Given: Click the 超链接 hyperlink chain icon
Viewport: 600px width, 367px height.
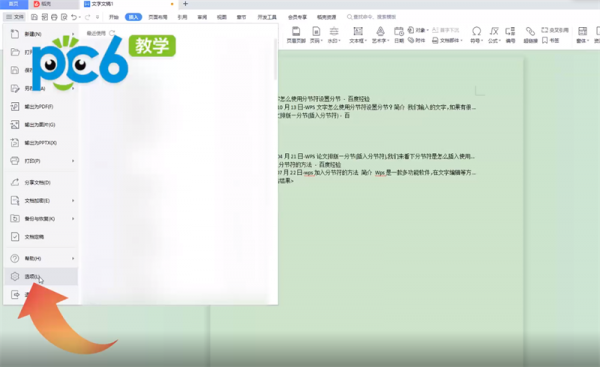Looking at the screenshot, I should (530, 34).
